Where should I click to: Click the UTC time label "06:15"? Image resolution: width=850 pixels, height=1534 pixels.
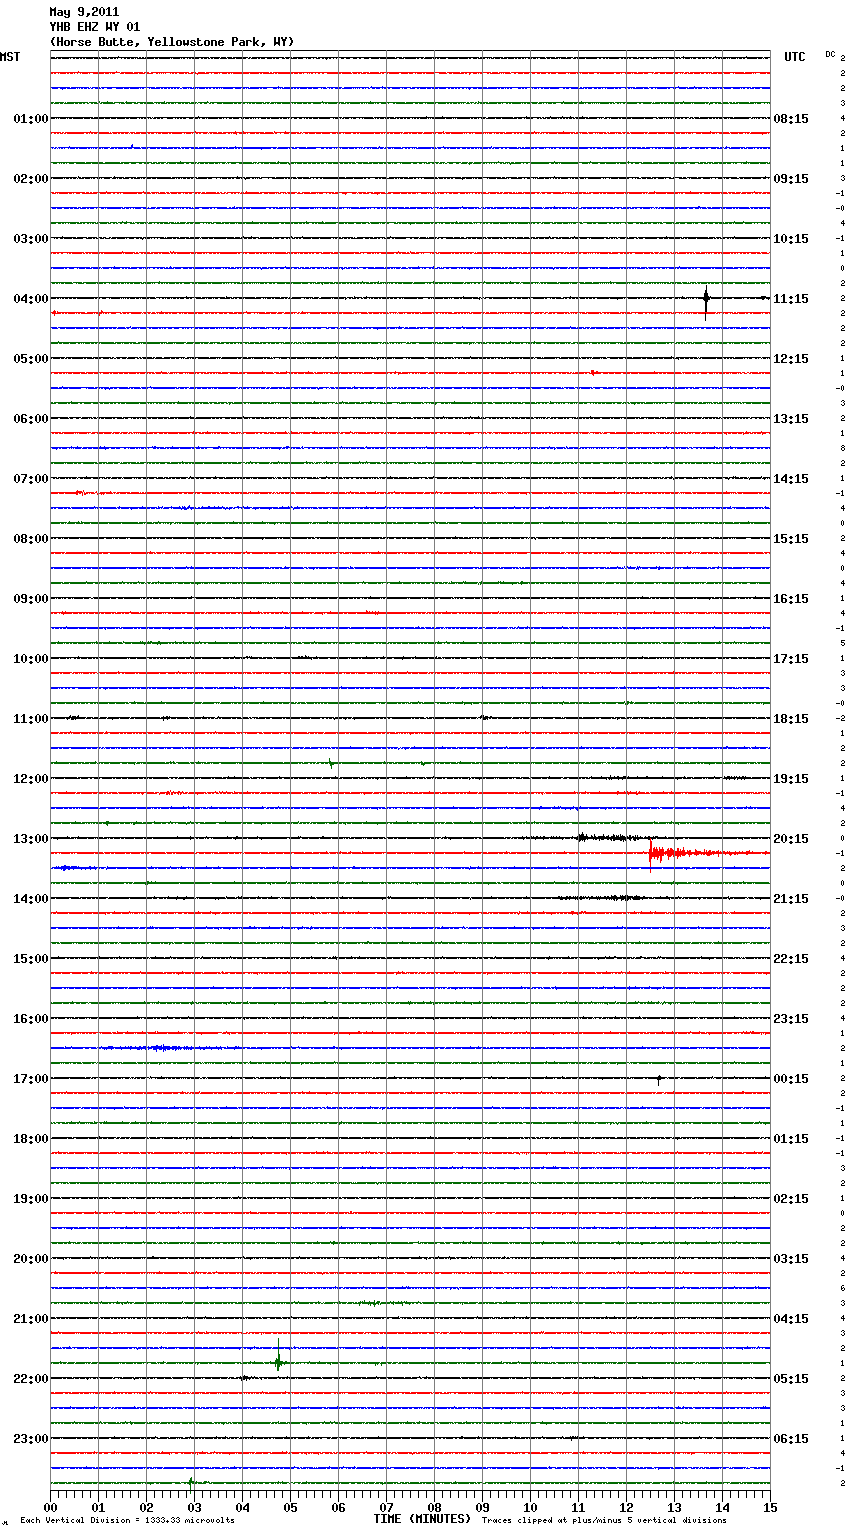click(791, 1439)
